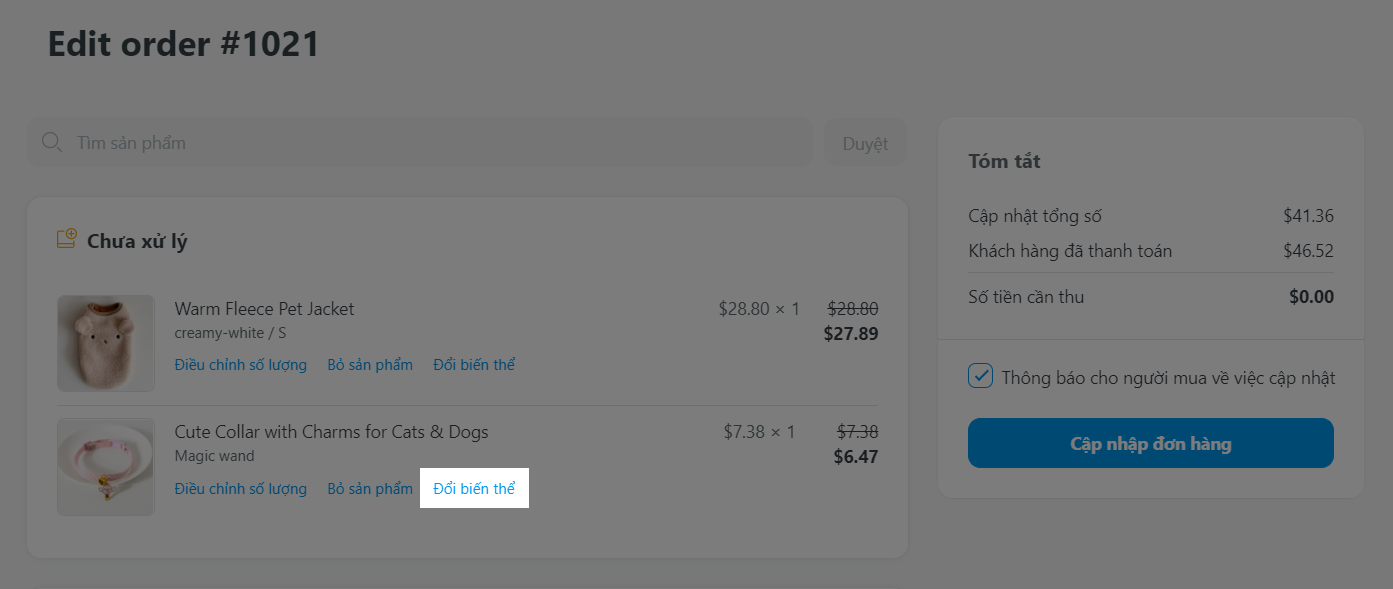Open the Warm Fleece Pet Jacket thumbnail
Viewport: 1393px width, 589px height.
[x=106, y=343]
